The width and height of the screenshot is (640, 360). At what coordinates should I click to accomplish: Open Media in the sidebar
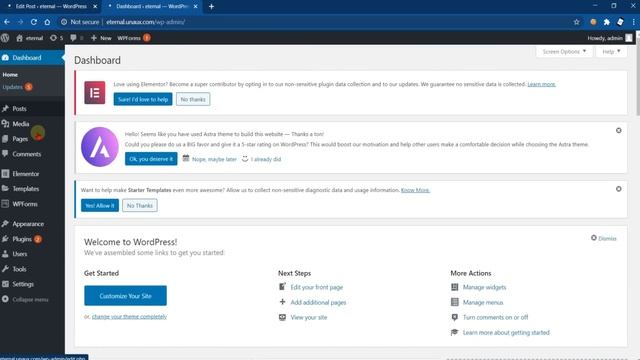click(x=32, y=124)
